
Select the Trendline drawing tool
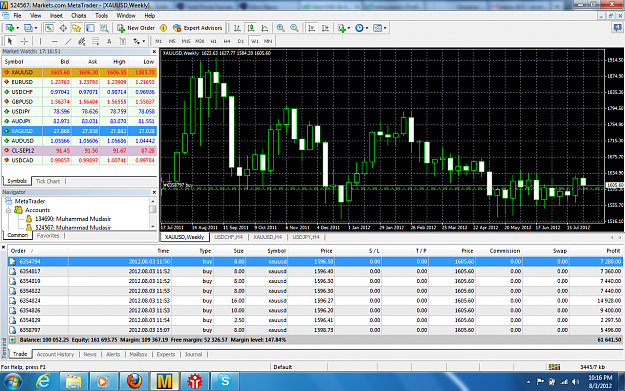(x=68, y=41)
